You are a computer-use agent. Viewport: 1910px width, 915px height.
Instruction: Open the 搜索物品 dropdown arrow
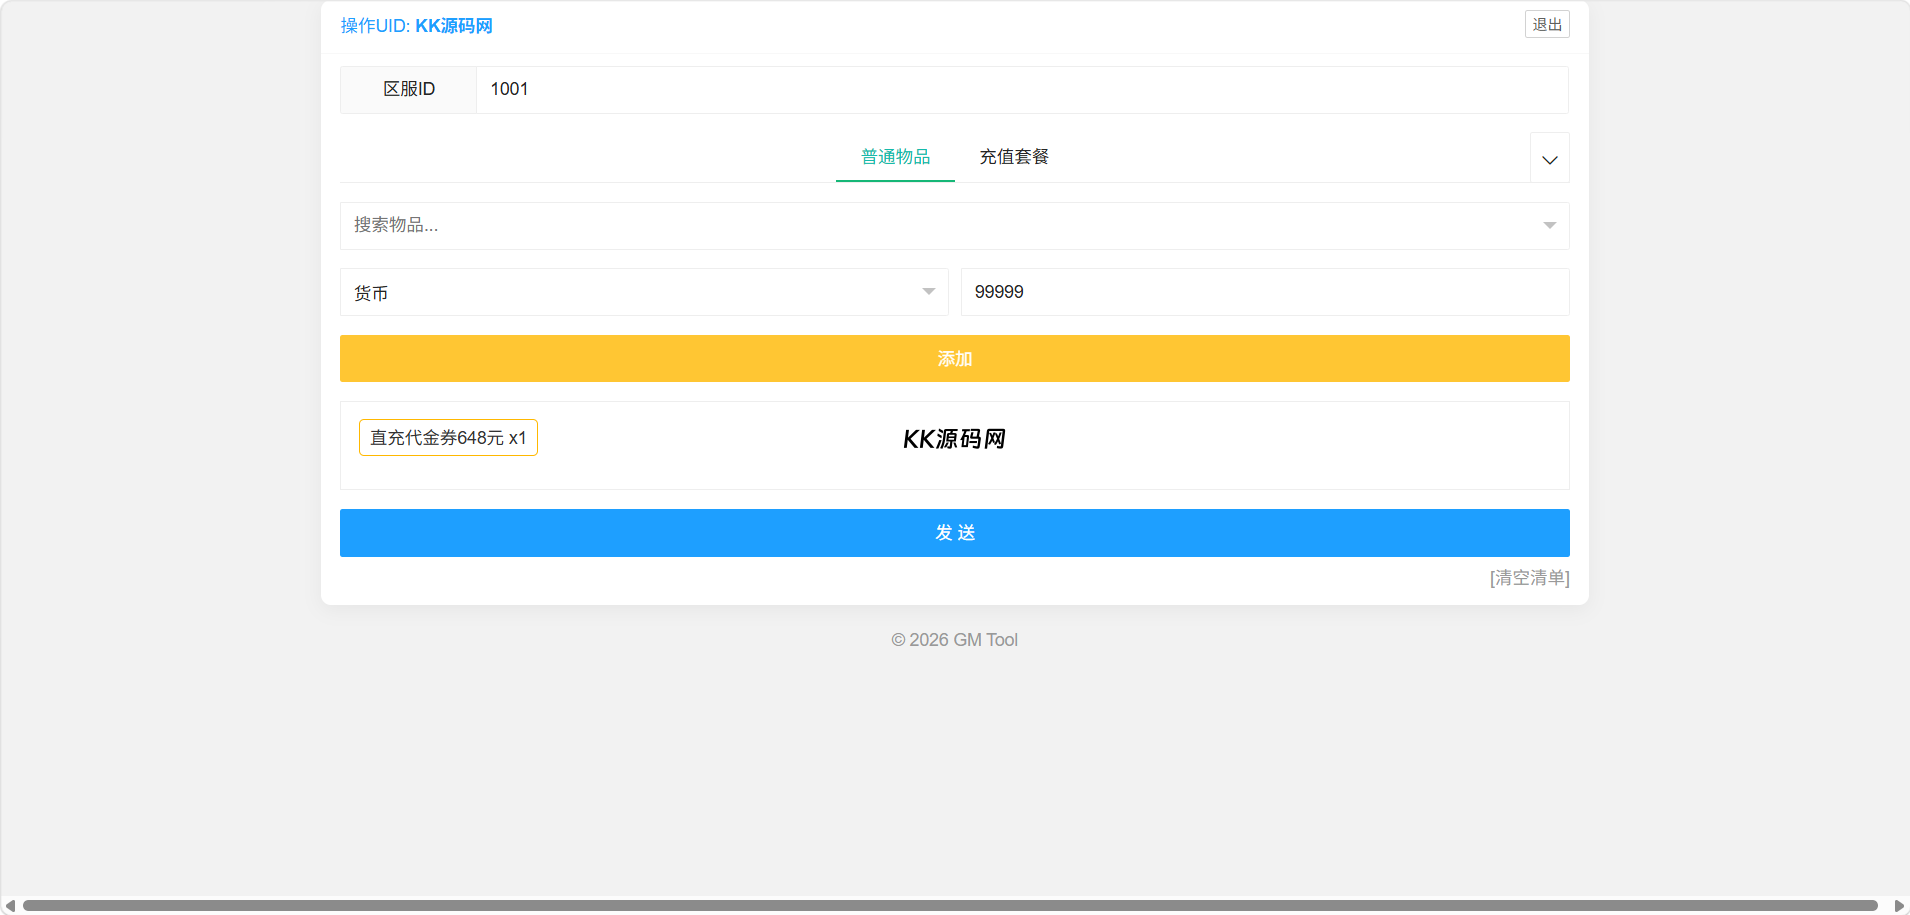(x=1549, y=226)
